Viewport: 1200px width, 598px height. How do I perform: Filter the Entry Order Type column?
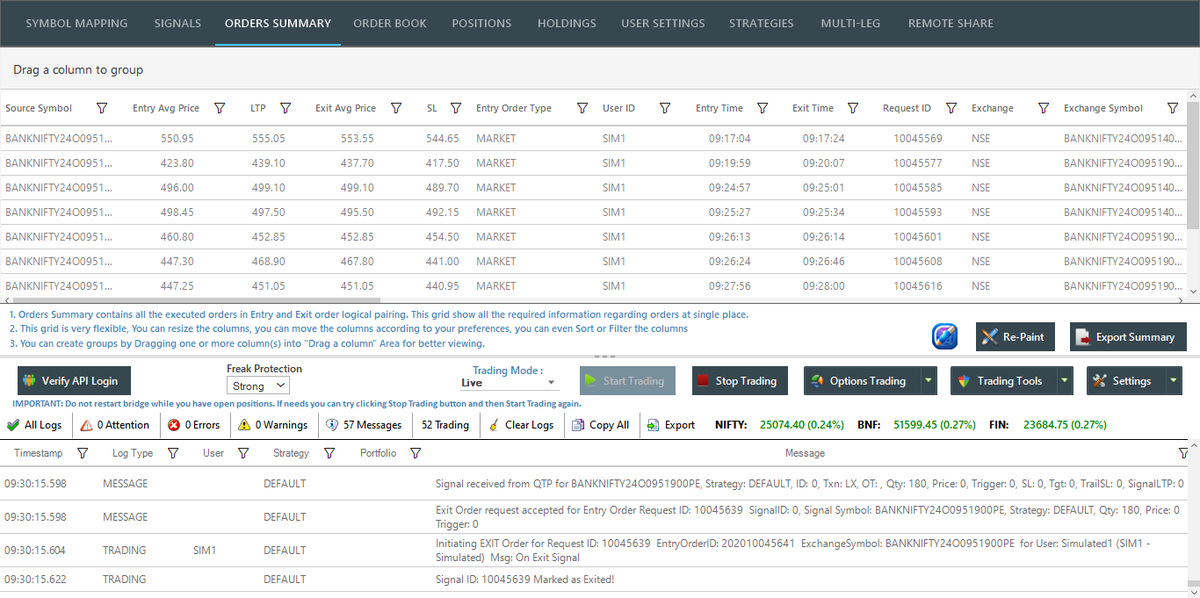click(x=582, y=108)
